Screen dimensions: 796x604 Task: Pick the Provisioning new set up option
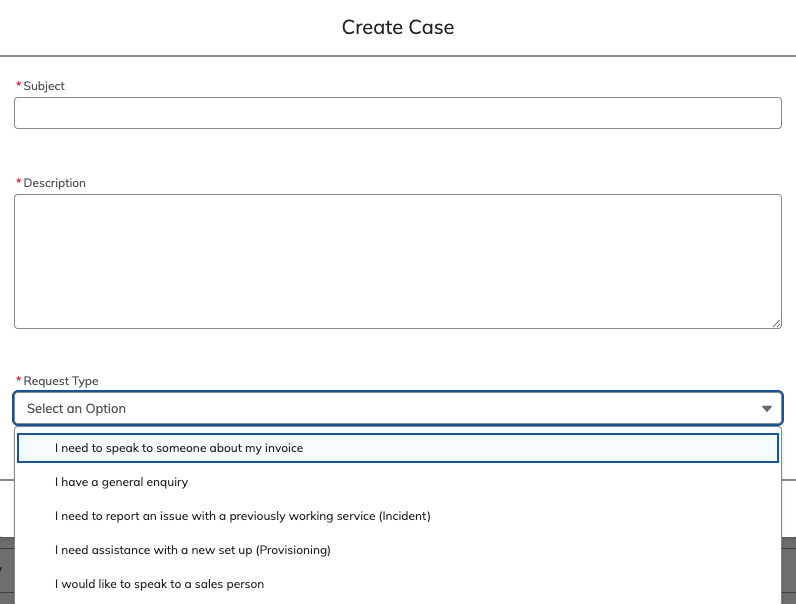click(x=192, y=550)
